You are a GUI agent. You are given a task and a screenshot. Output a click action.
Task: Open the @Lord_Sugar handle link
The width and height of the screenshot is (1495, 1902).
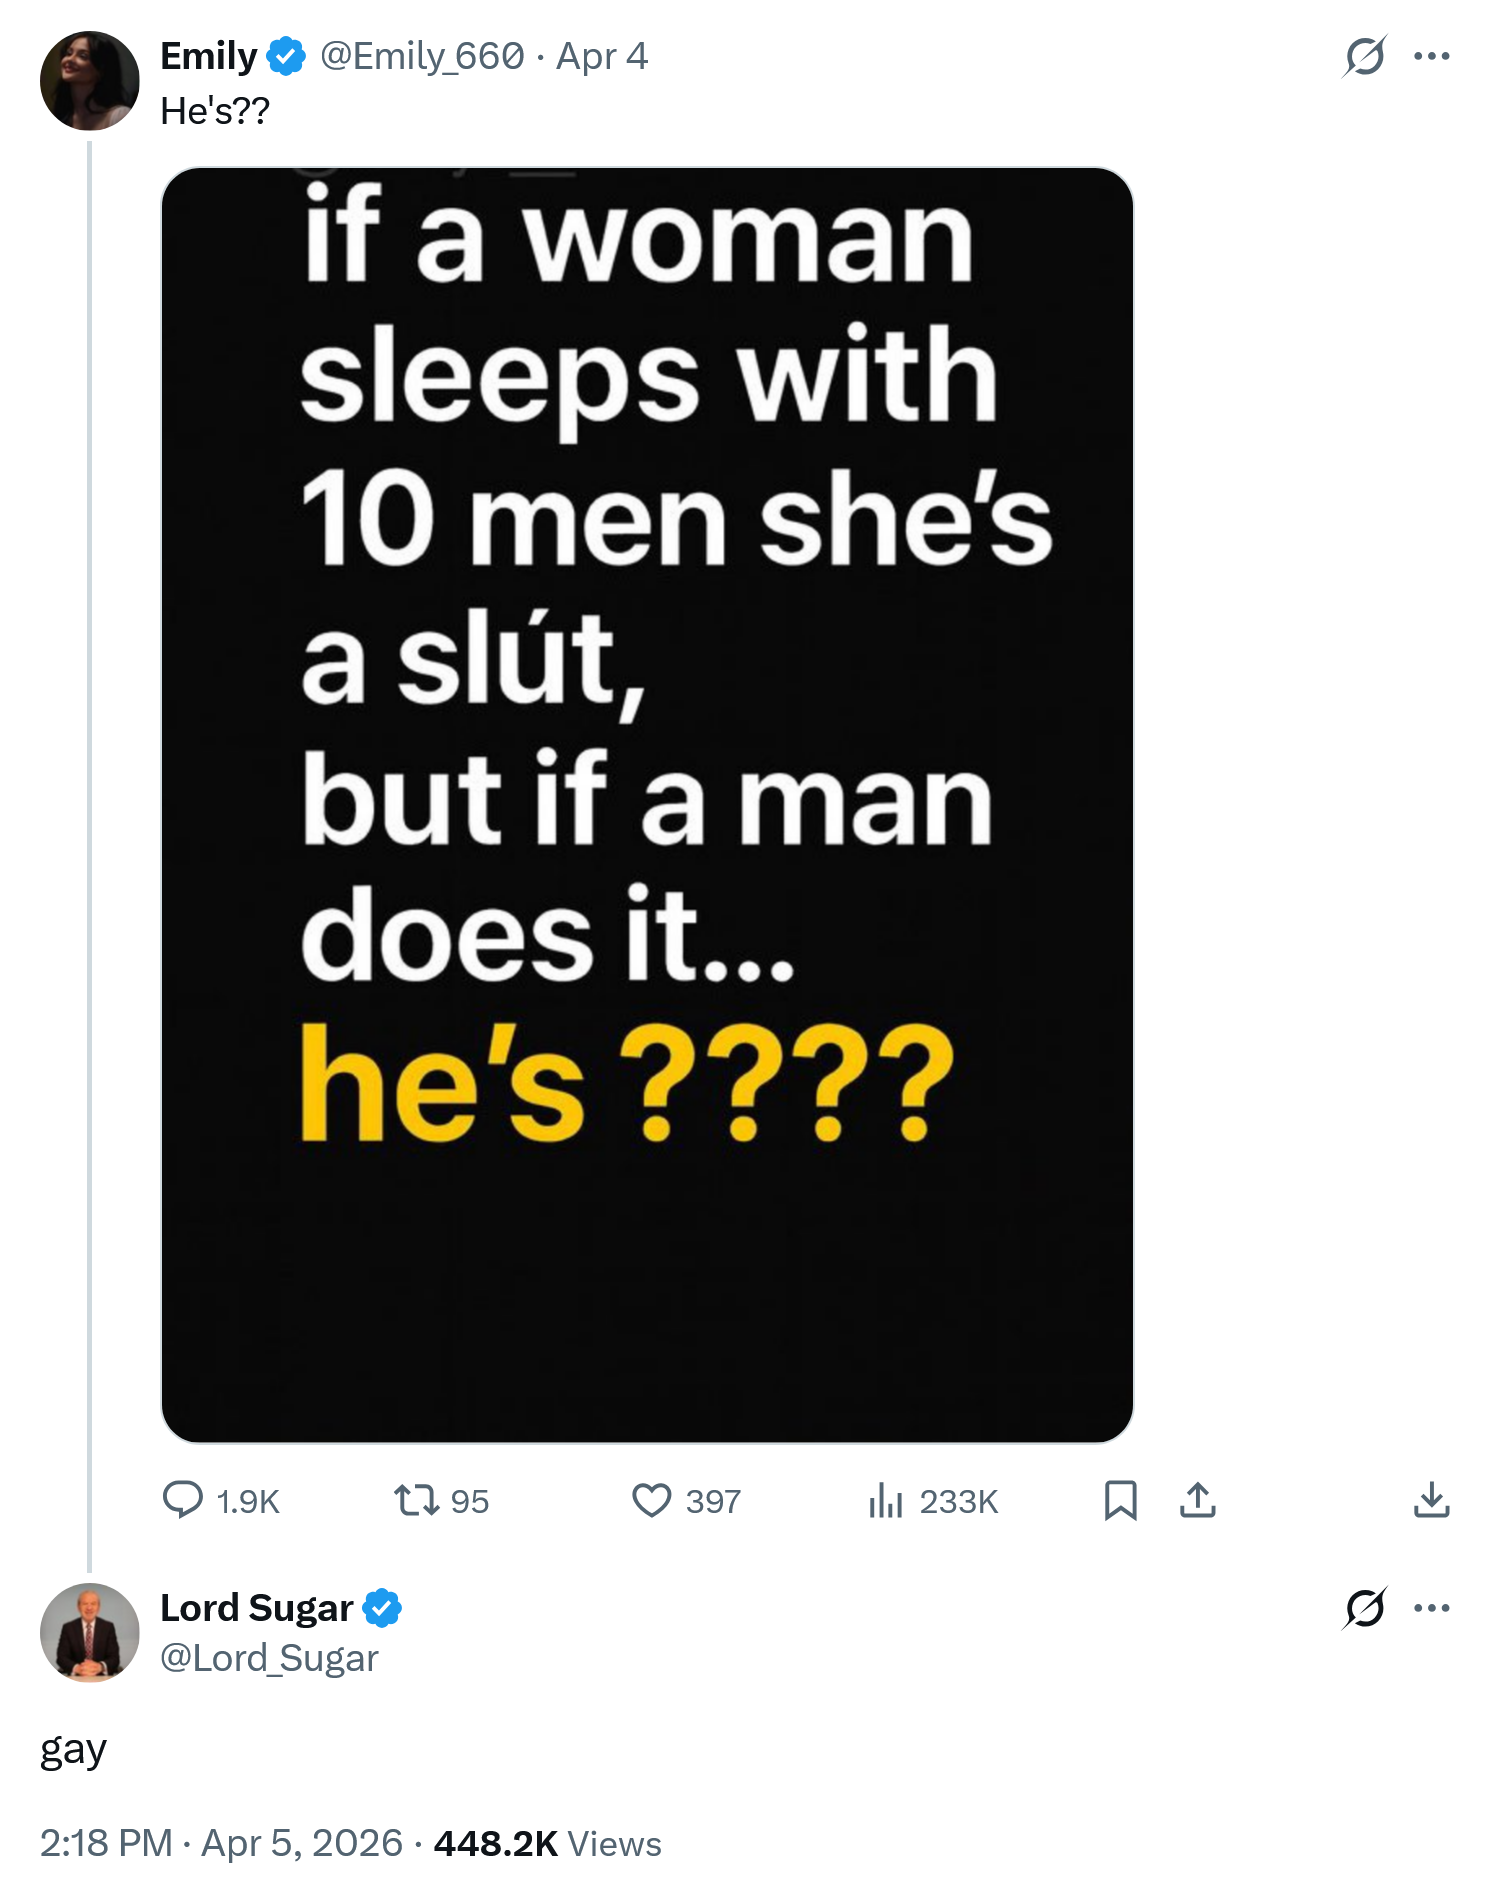pyautogui.click(x=269, y=1658)
